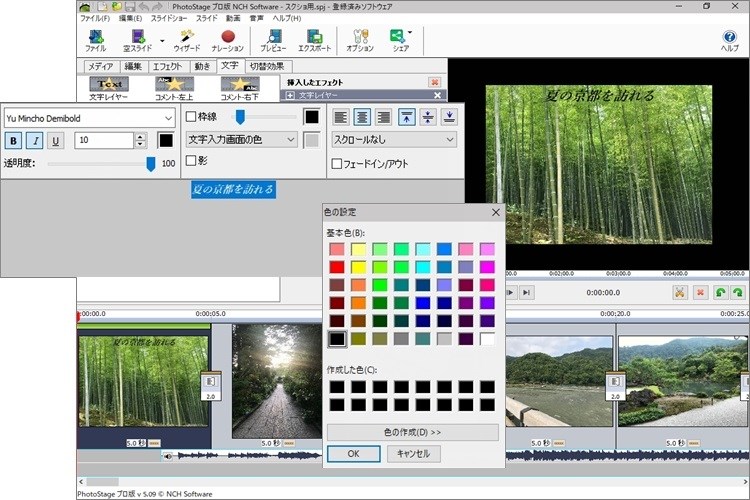Open the 編集(E) menu
750x500 pixels.
pyautogui.click(x=130, y=18)
